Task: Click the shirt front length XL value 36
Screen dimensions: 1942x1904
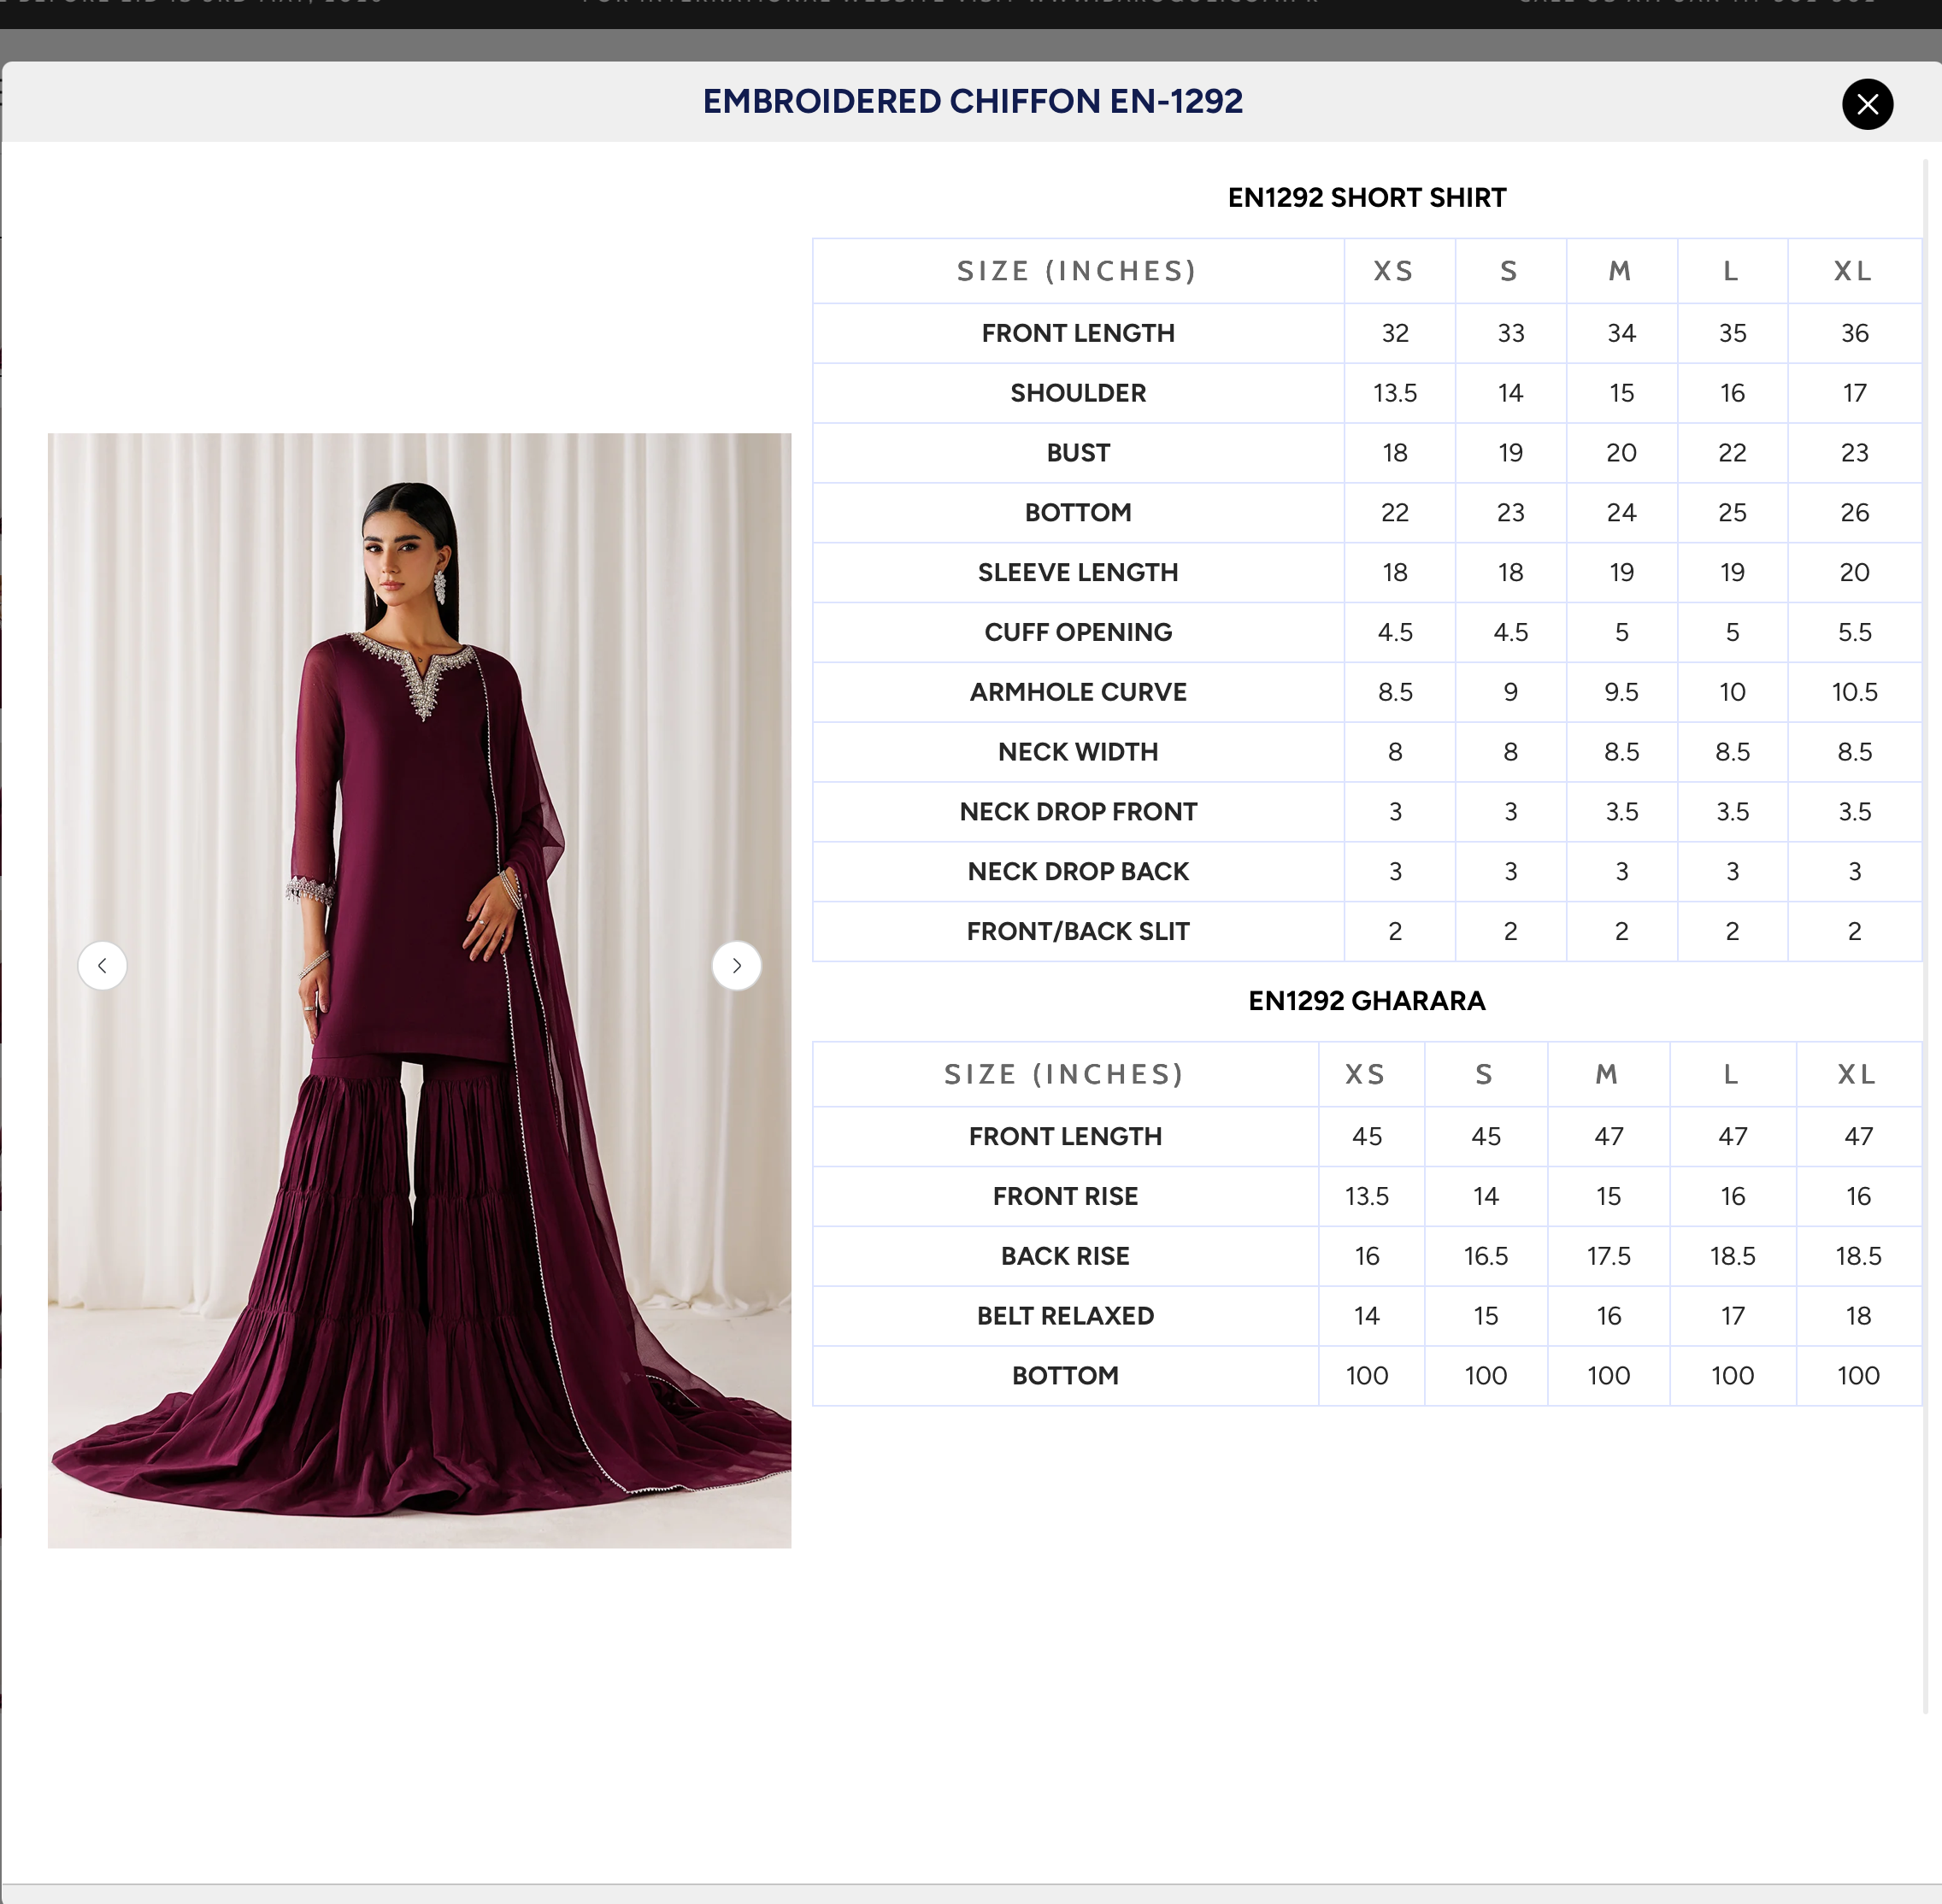Action: [x=1854, y=333]
